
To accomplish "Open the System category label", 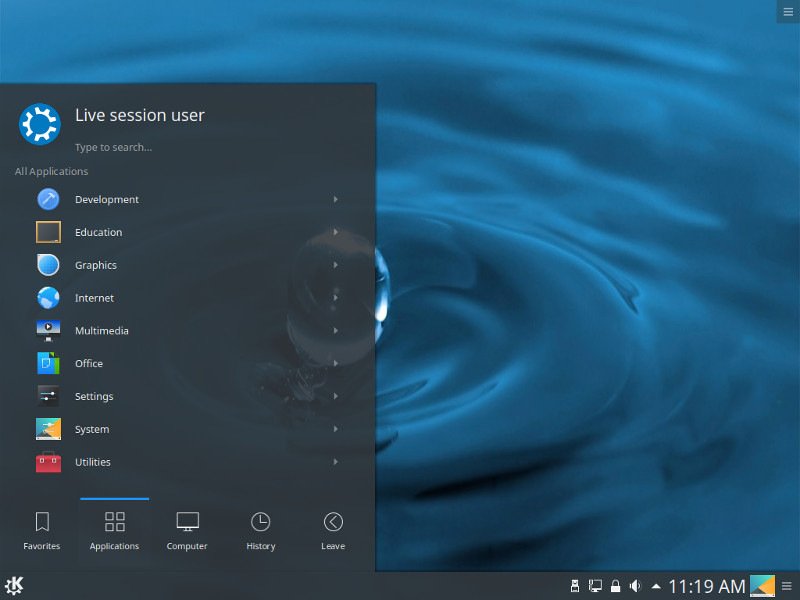I will click(92, 430).
